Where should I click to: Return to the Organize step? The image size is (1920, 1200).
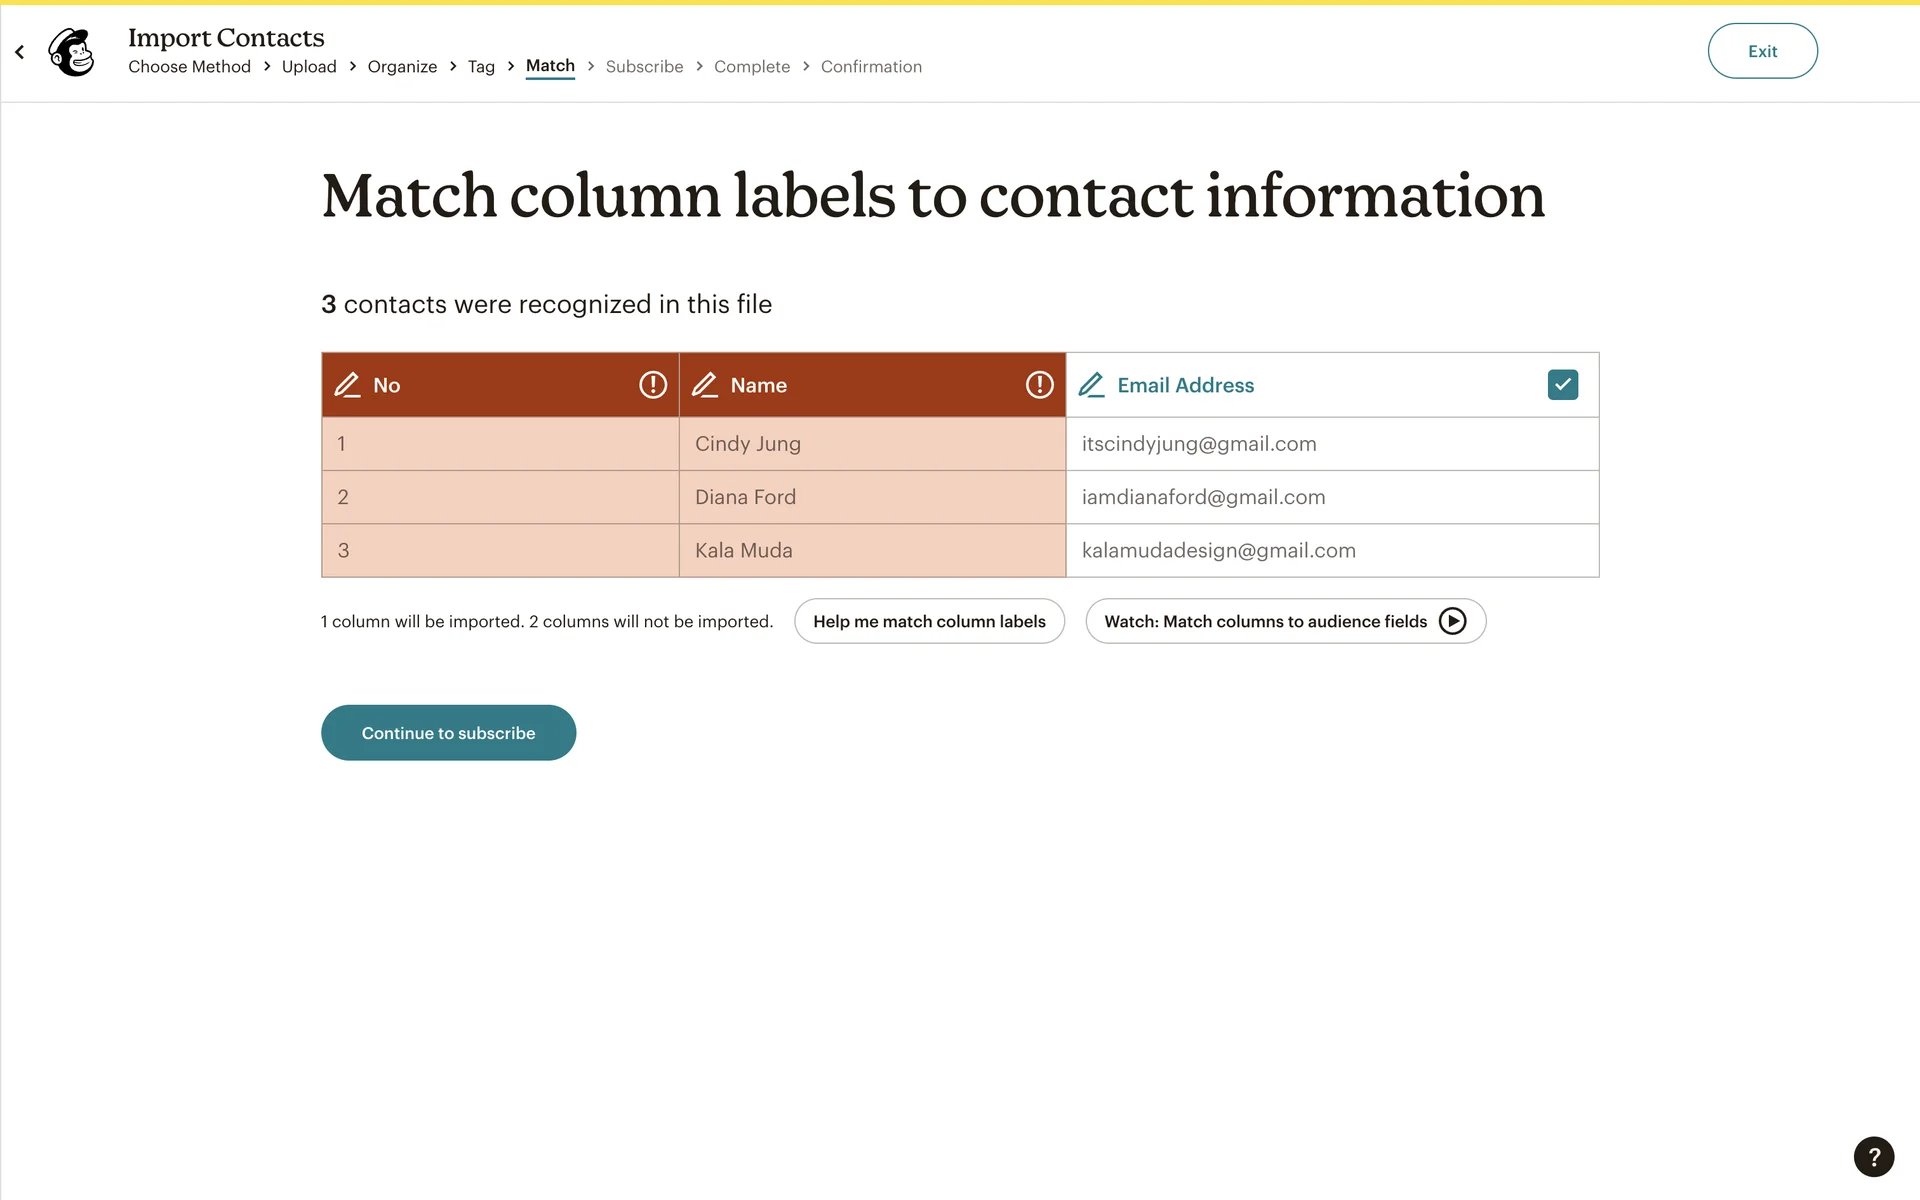(402, 67)
